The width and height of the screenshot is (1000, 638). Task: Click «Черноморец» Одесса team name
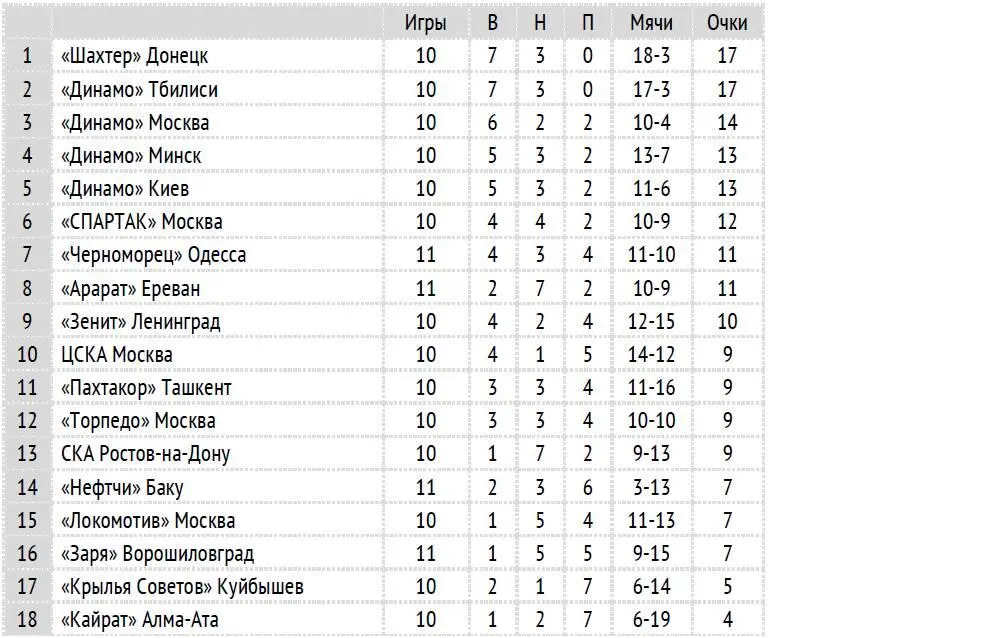[x=153, y=255]
